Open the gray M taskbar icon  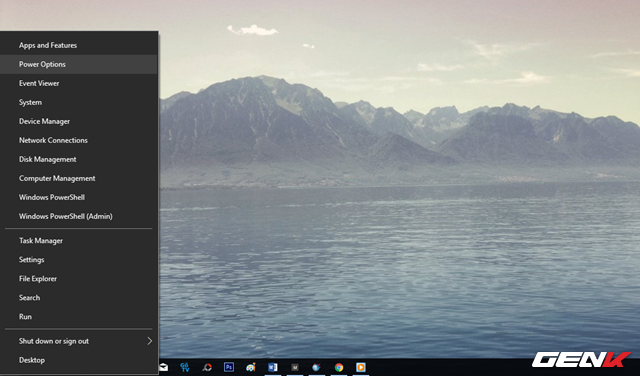(x=295, y=367)
